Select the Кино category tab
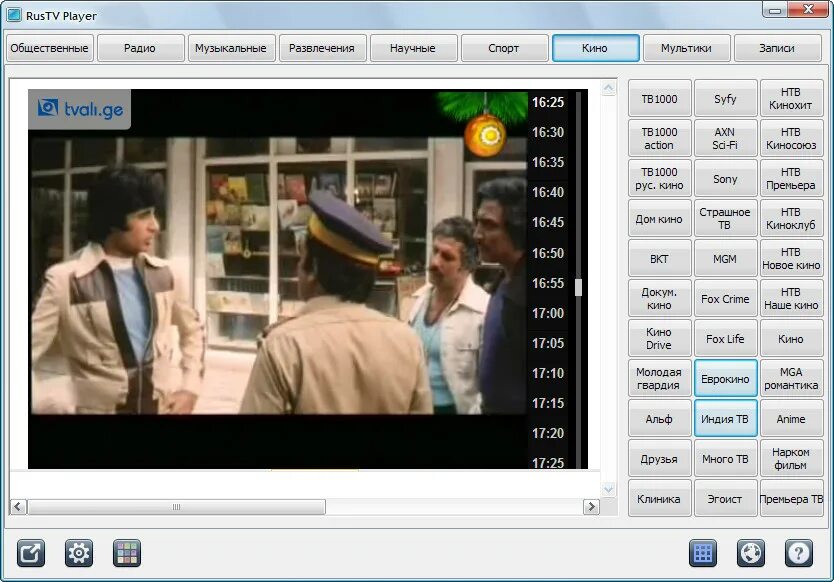The image size is (834, 582). [595, 48]
